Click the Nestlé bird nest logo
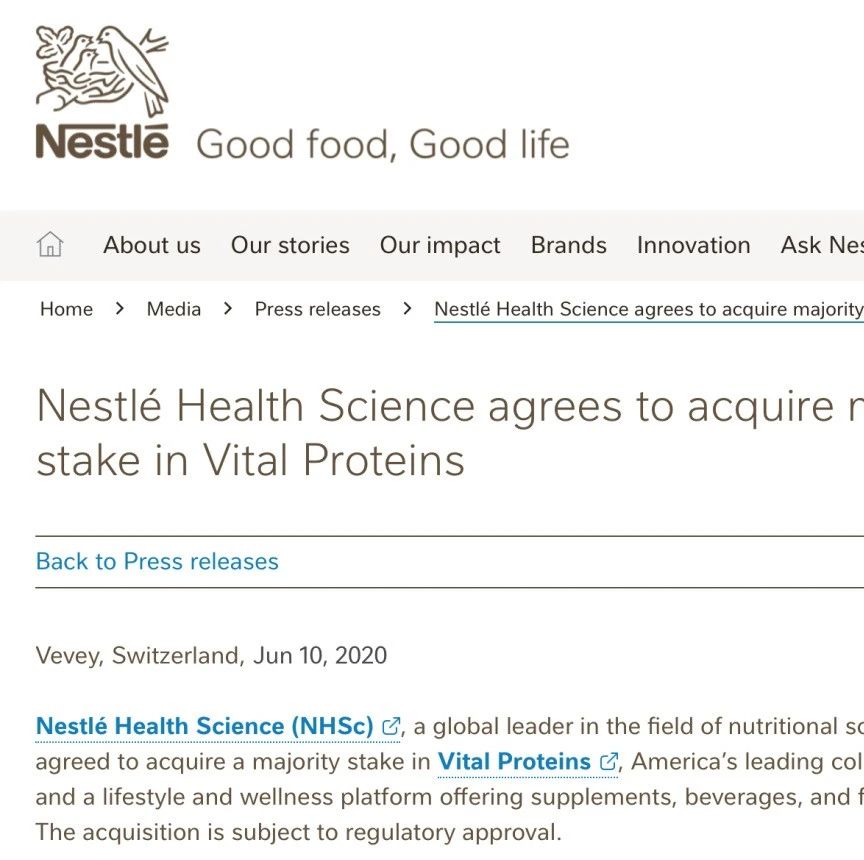 pyautogui.click(x=102, y=92)
